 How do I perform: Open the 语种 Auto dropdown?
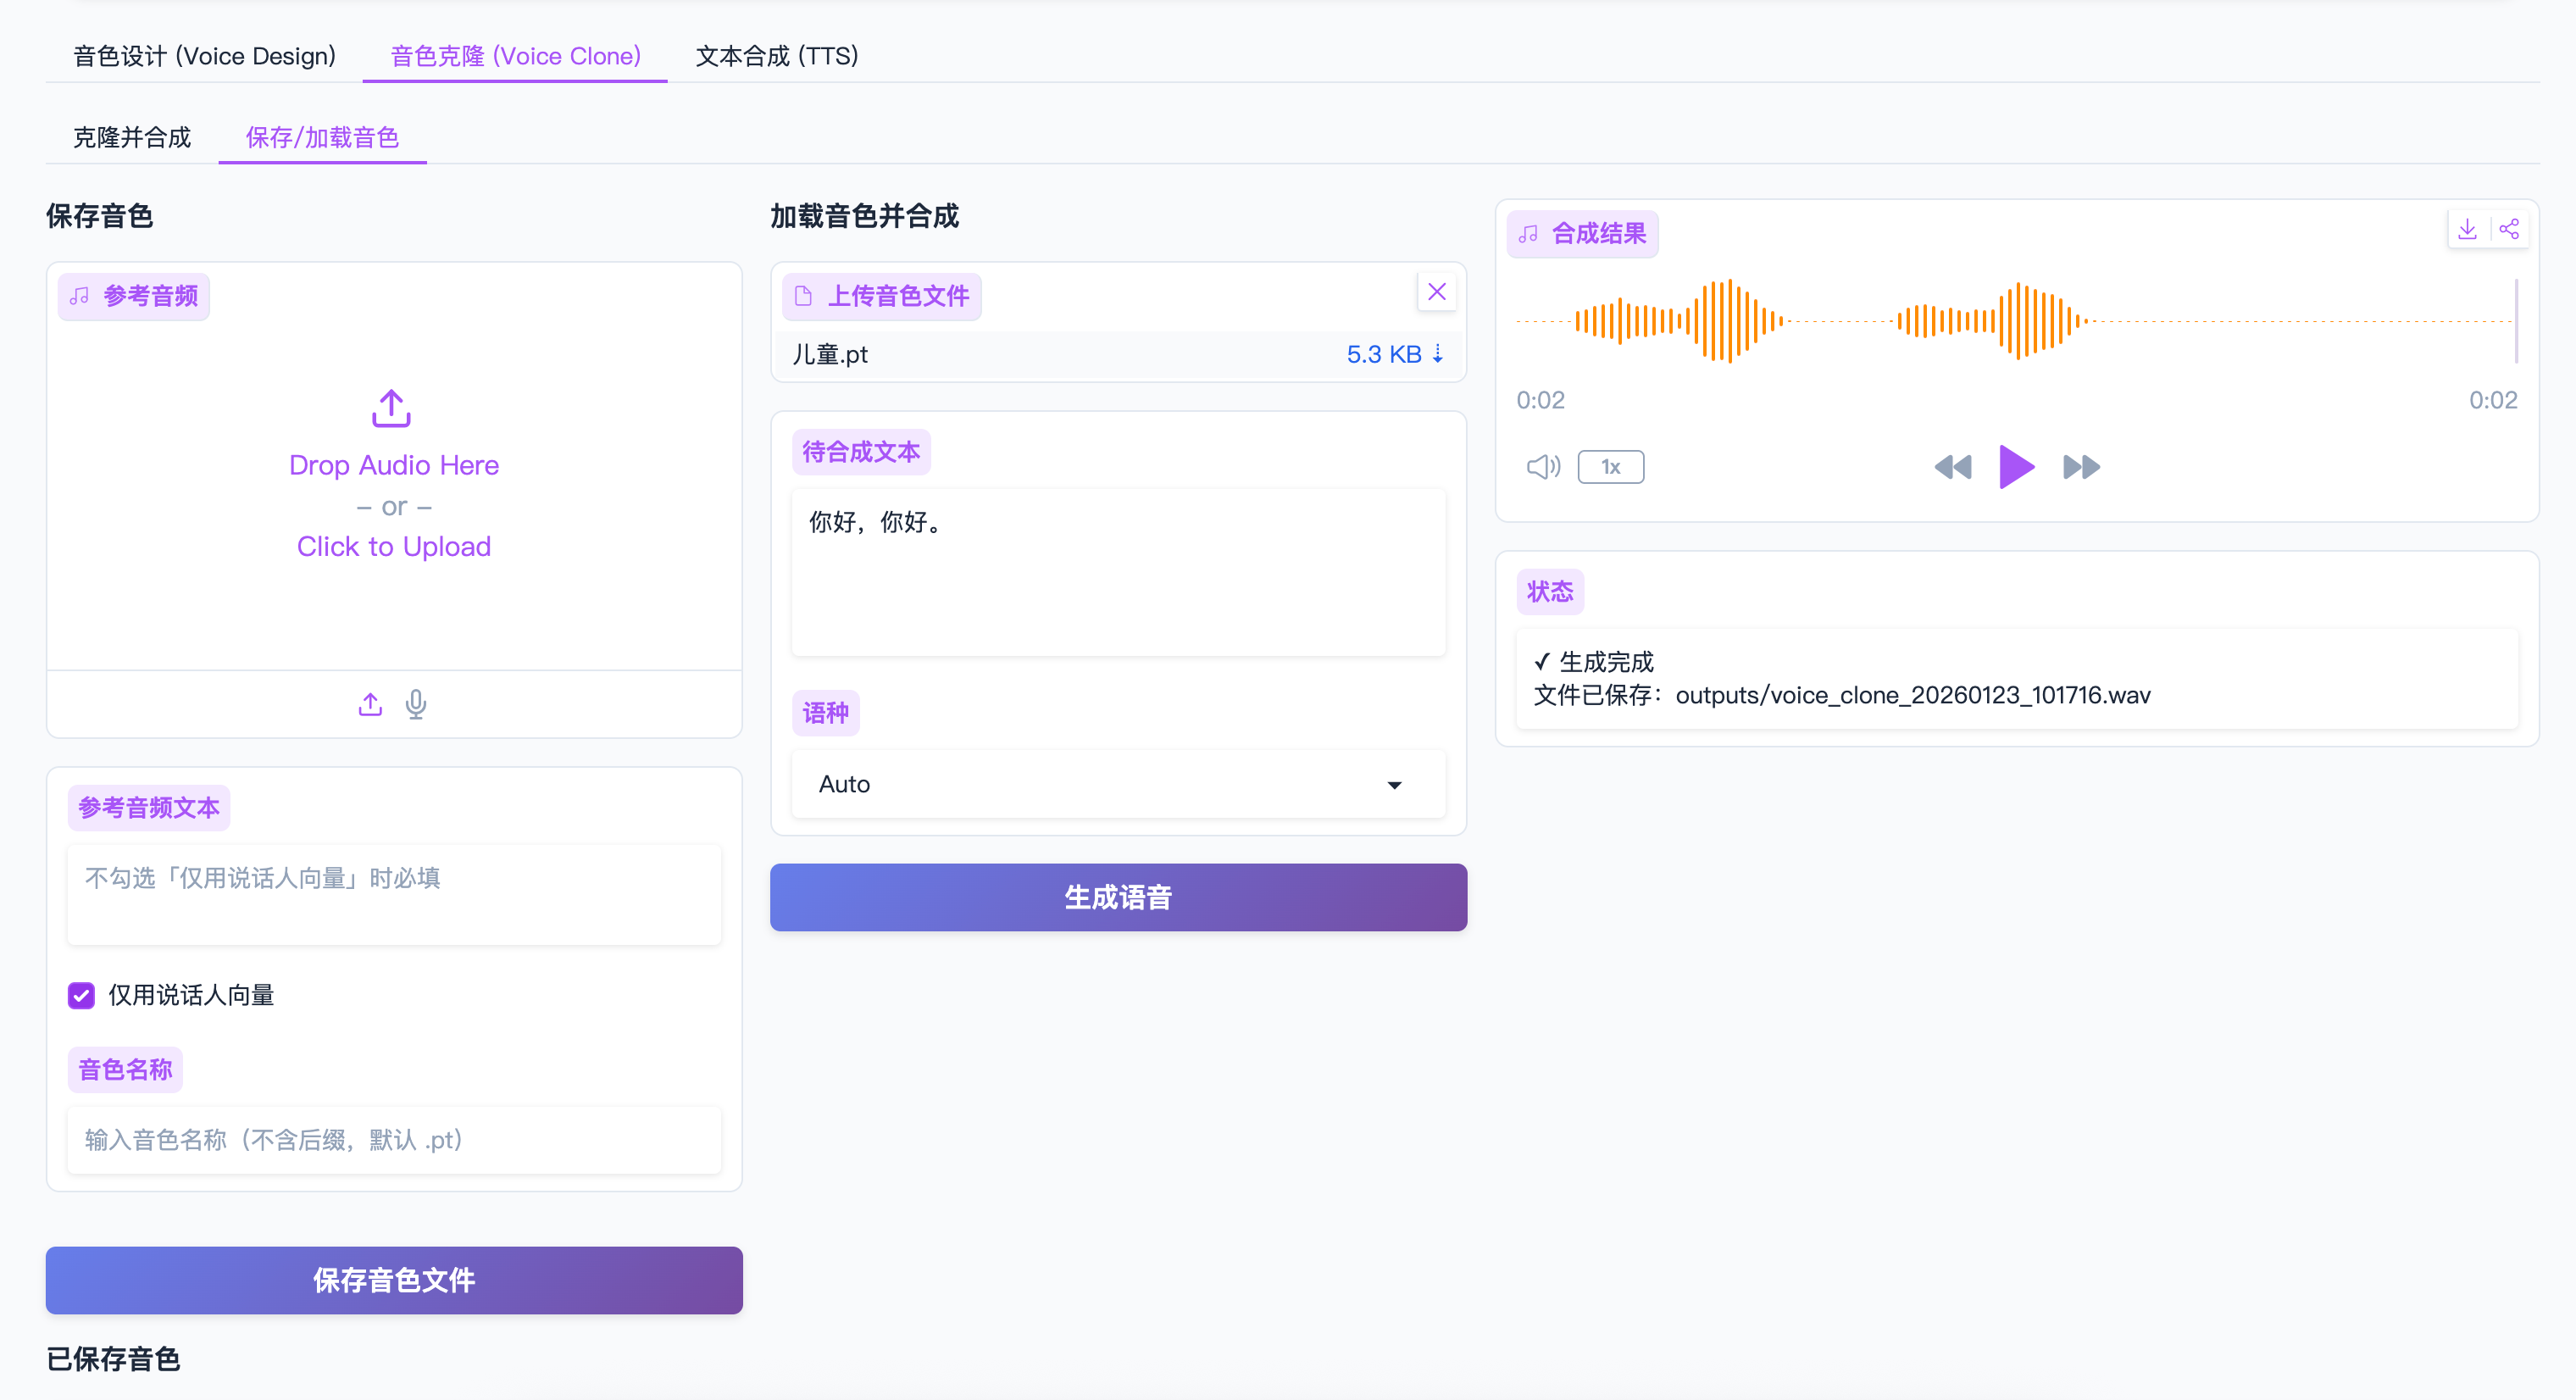click(1117, 784)
